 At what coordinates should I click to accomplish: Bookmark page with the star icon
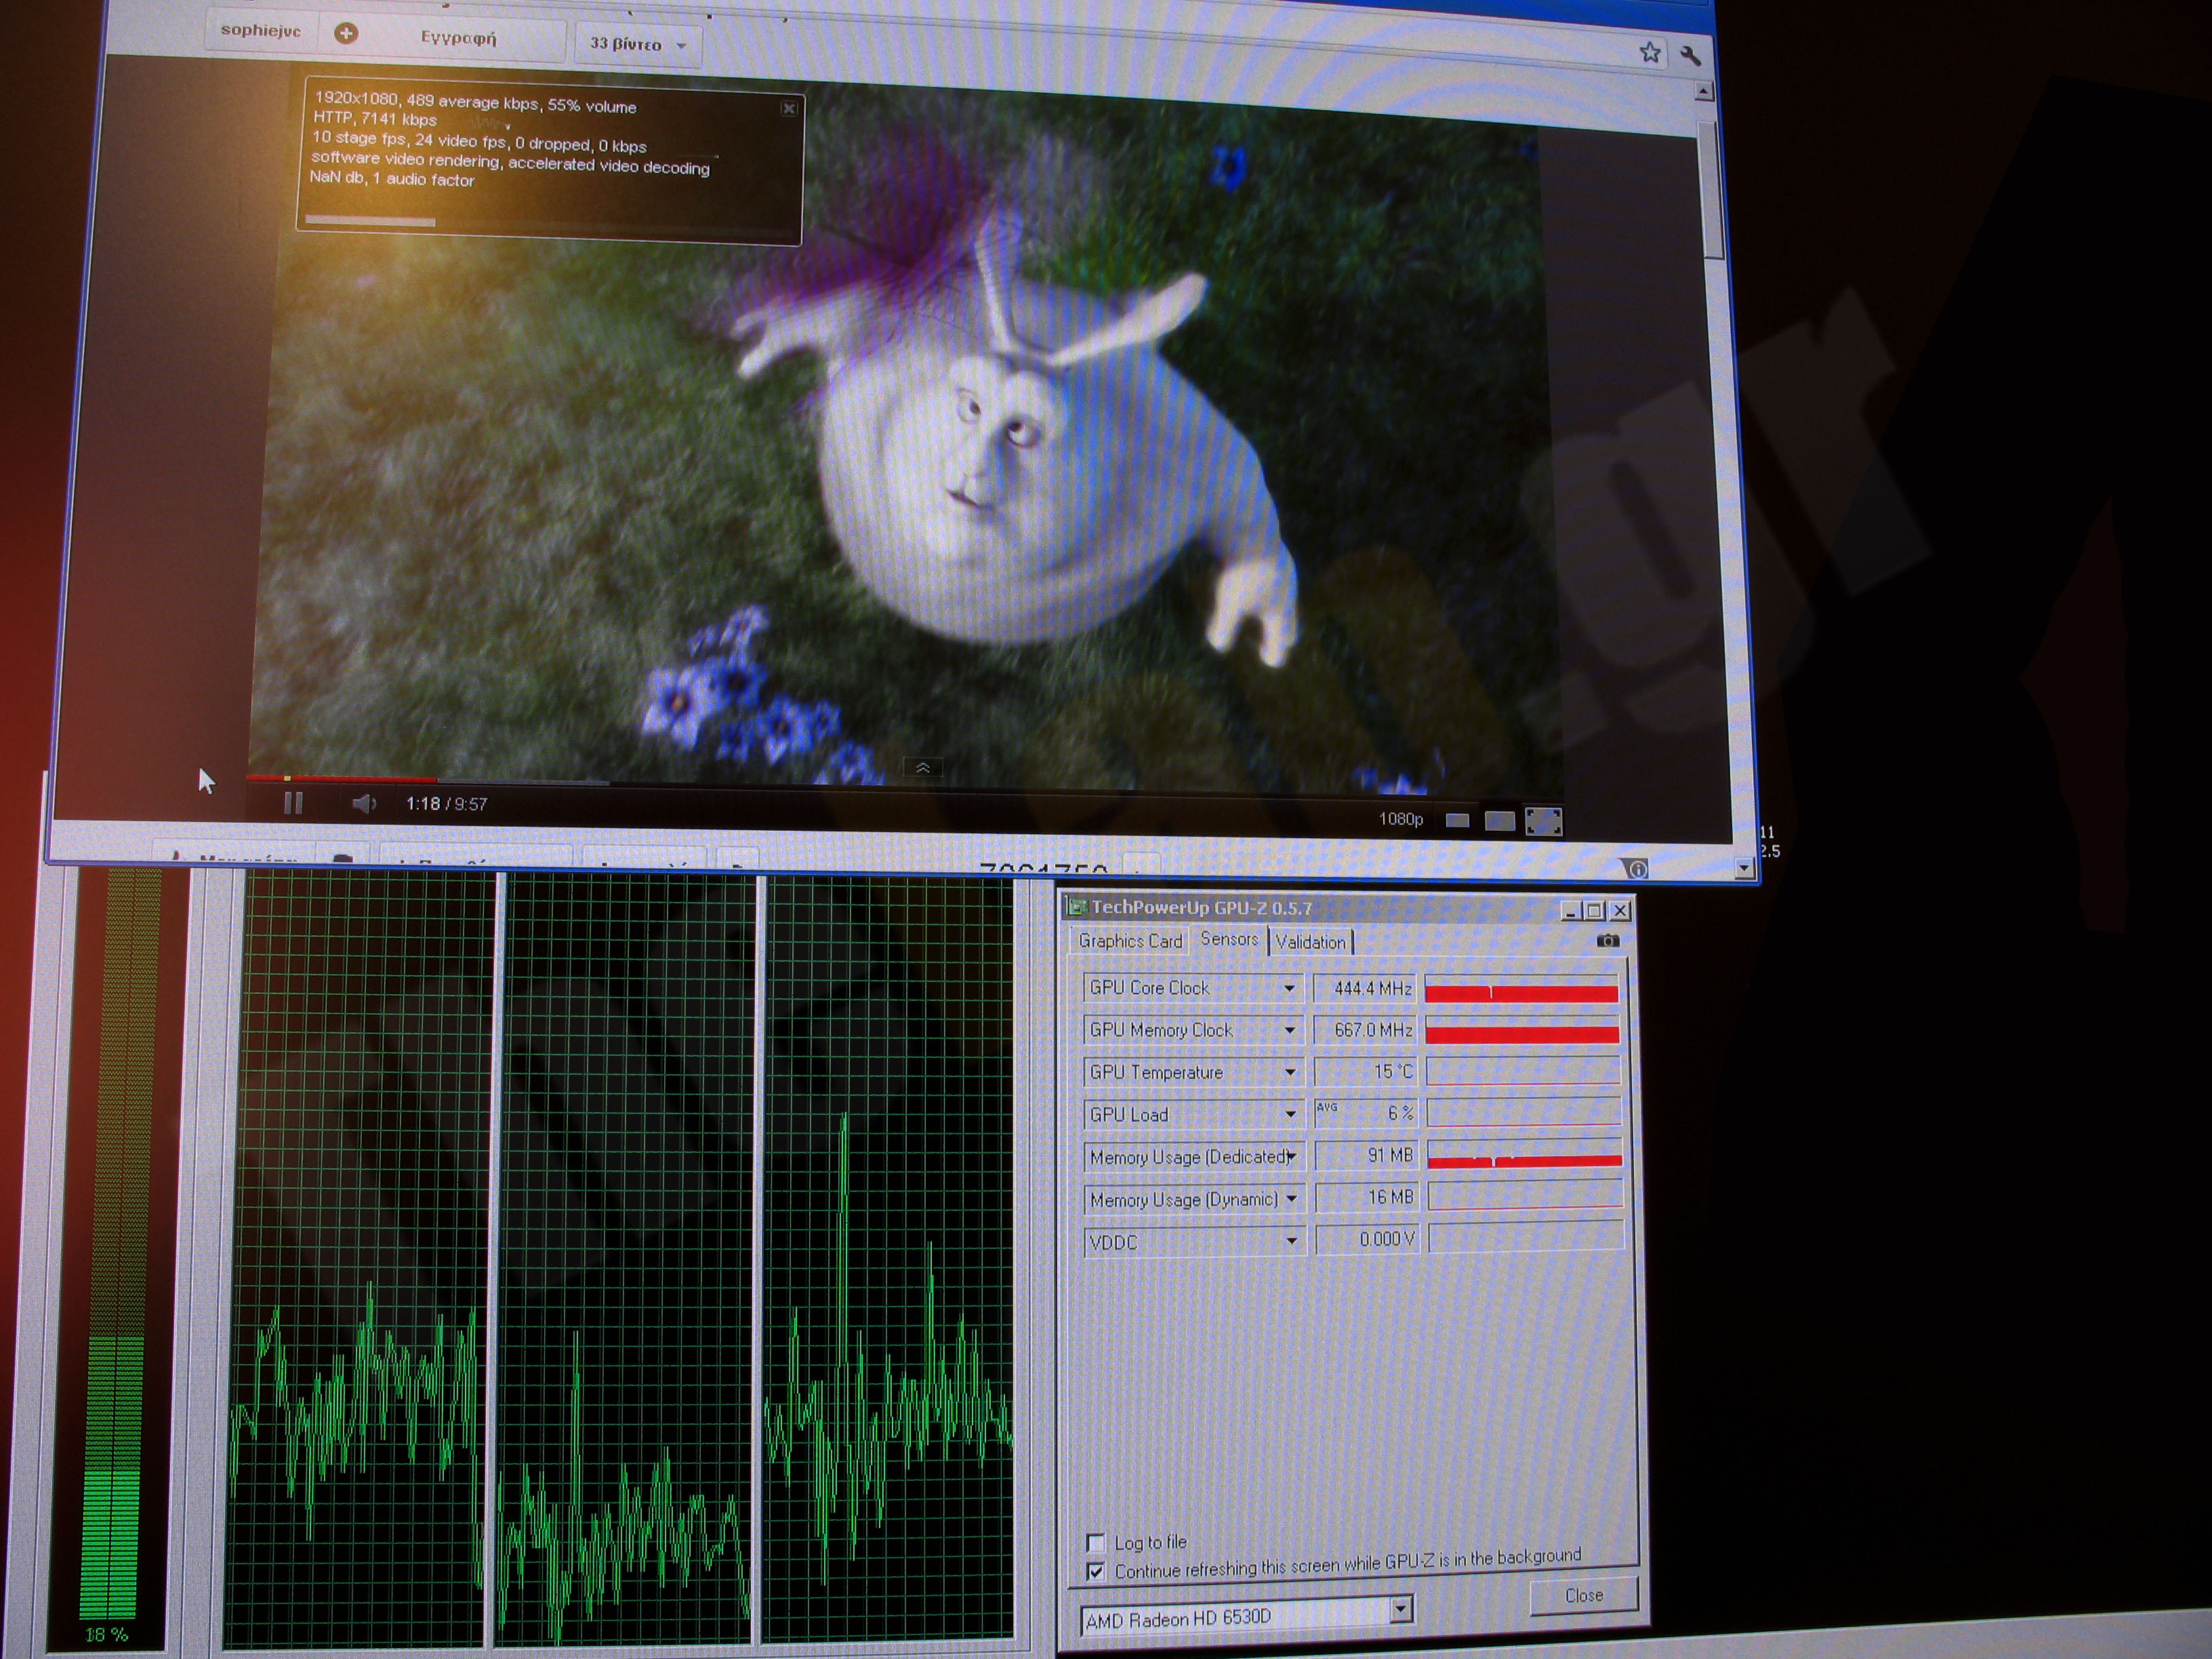click(1649, 52)
